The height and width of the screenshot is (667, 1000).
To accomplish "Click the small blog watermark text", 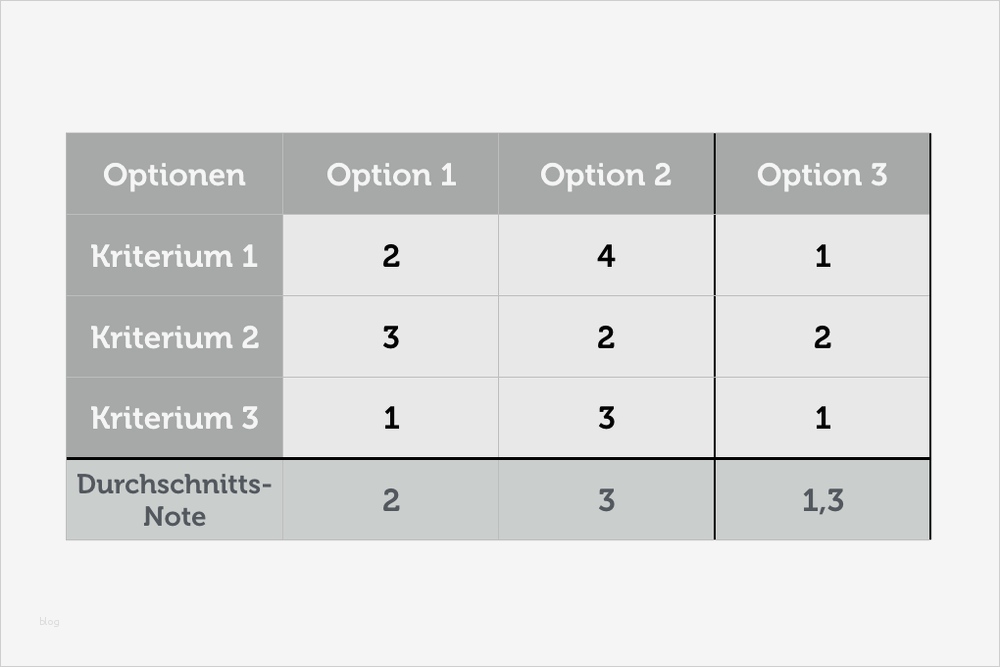I will (49, 622).
